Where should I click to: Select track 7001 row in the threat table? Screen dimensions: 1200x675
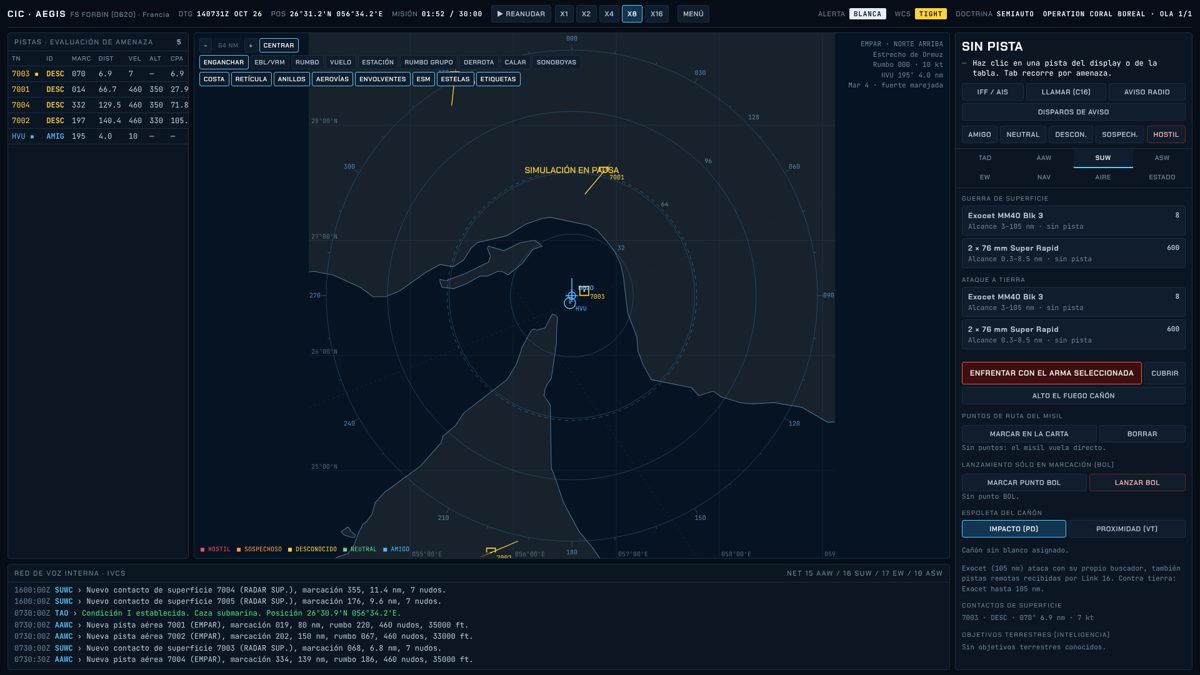pos(98,89)
